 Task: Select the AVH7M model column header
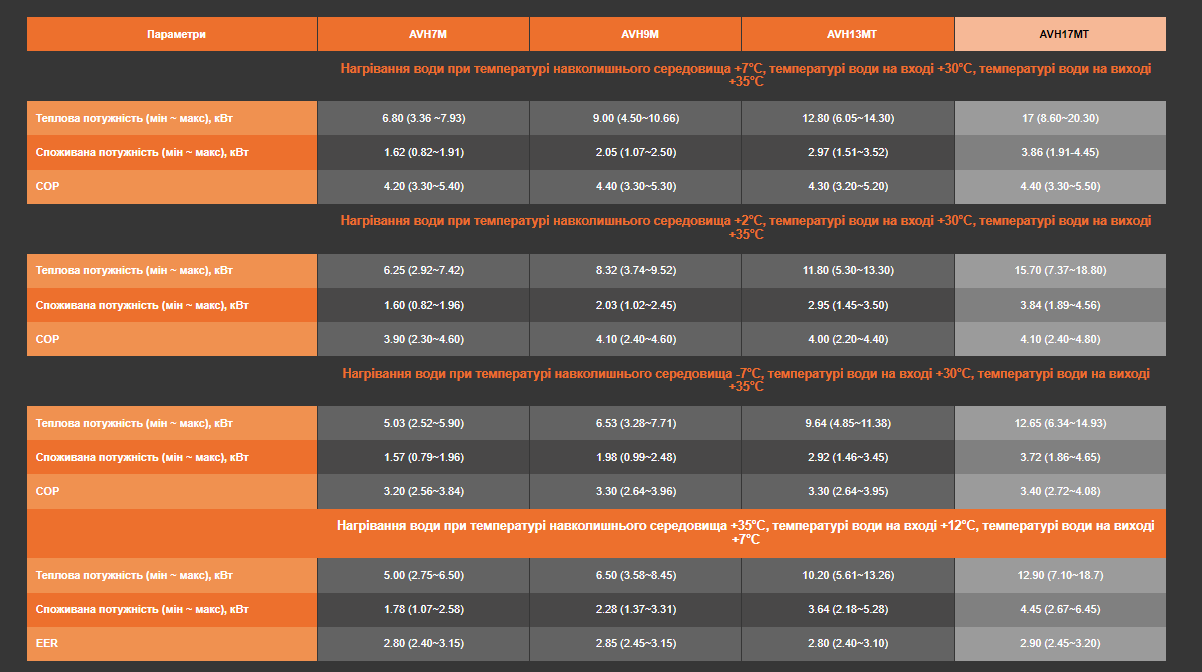click(423, 34)
